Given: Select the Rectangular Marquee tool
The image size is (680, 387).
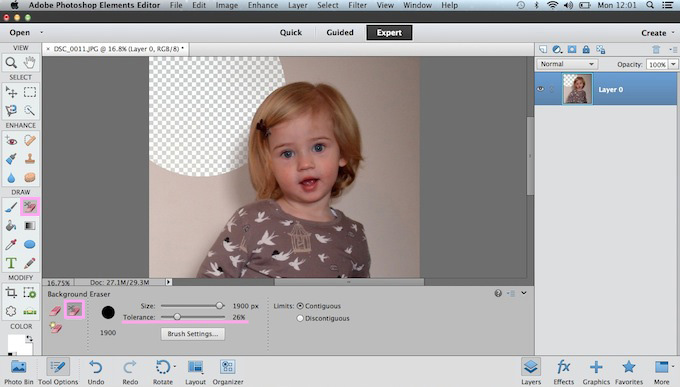Looking at the screenshot, I should 29,92.
